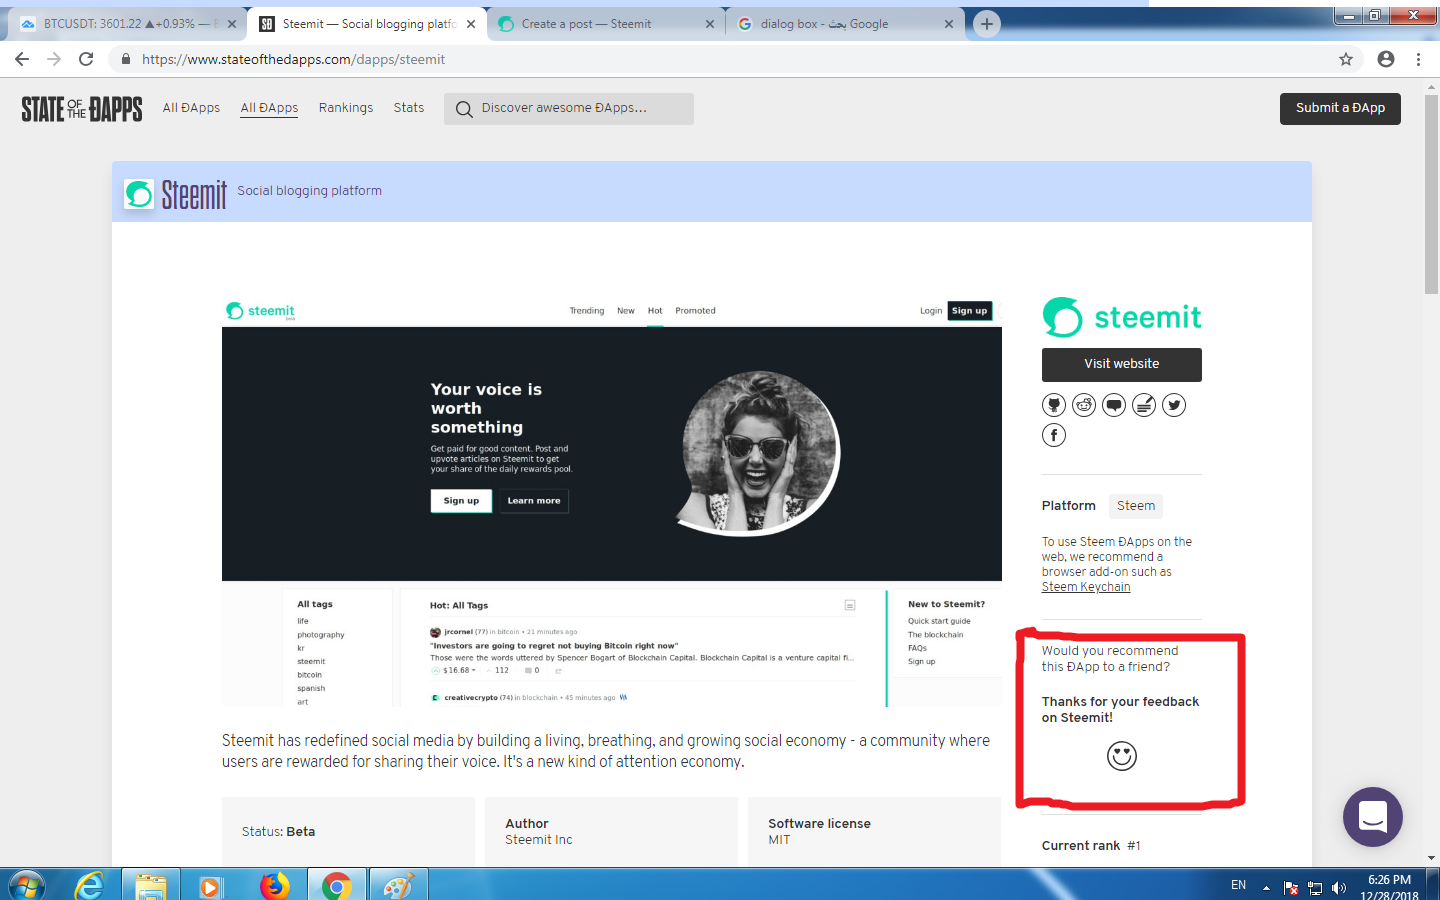1440x900 pixels.
Task: Launch Firefox from the taskbar
Action: 274,885
